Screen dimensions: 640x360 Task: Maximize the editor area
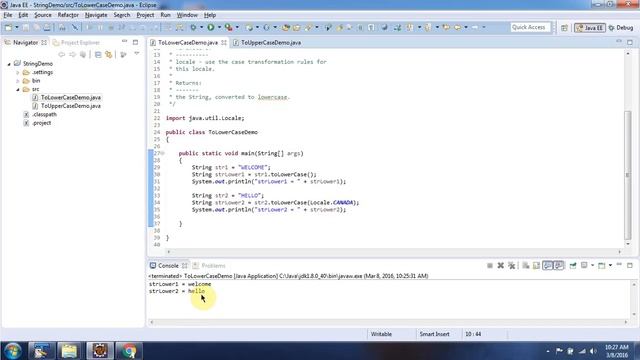(630, 42)
